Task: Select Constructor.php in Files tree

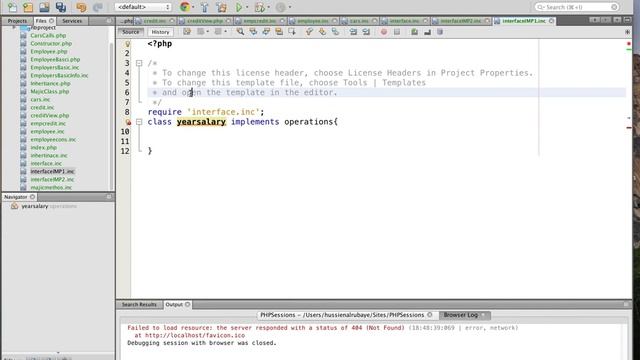Action: click(x=51, y=43)
